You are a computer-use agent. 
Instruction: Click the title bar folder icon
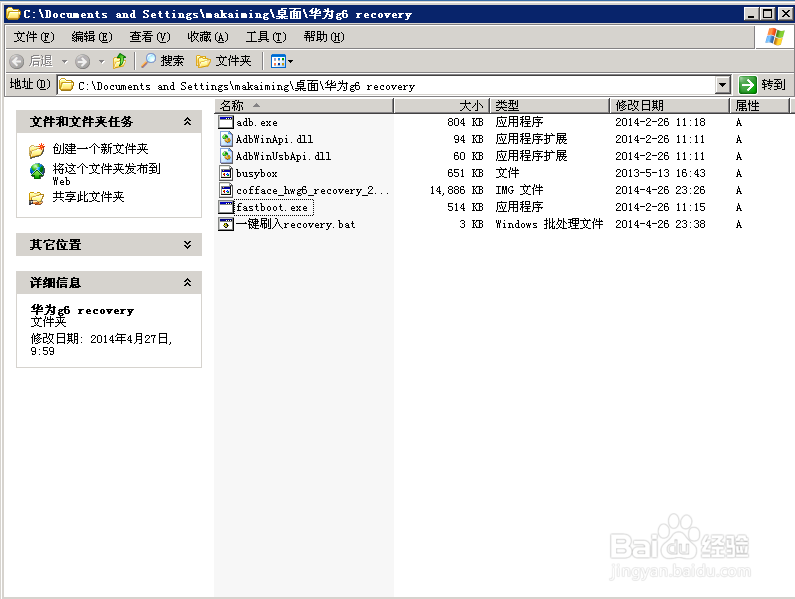pyautogui.click(x=13, y=14)
